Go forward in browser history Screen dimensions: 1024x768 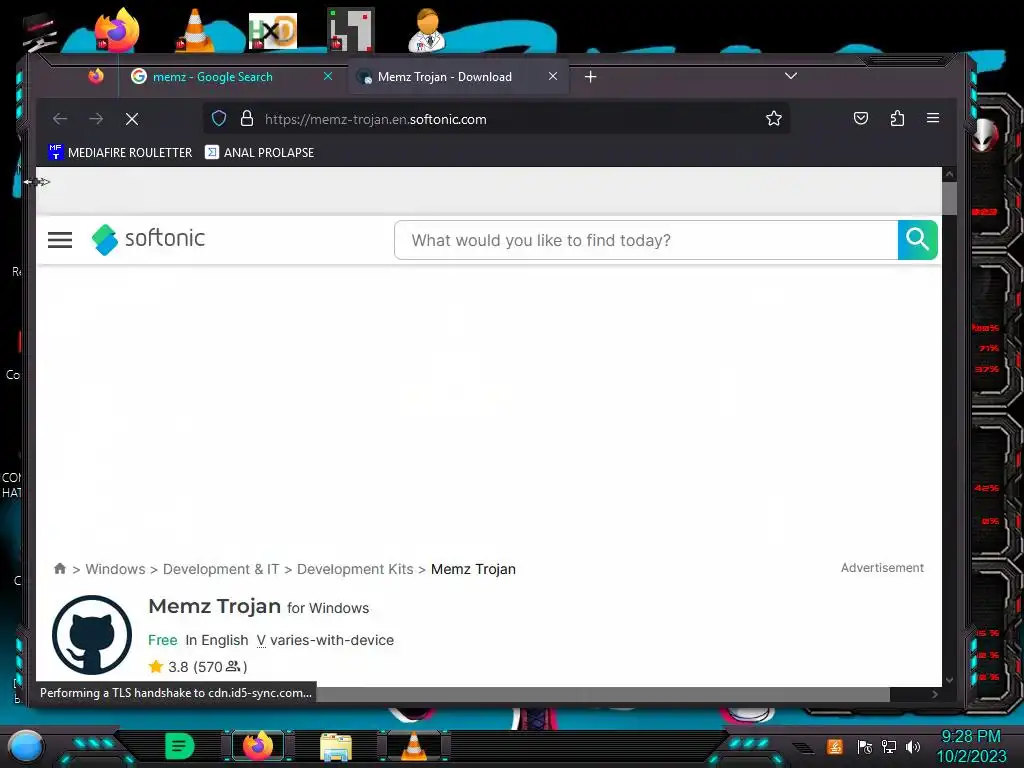[96, 119]
